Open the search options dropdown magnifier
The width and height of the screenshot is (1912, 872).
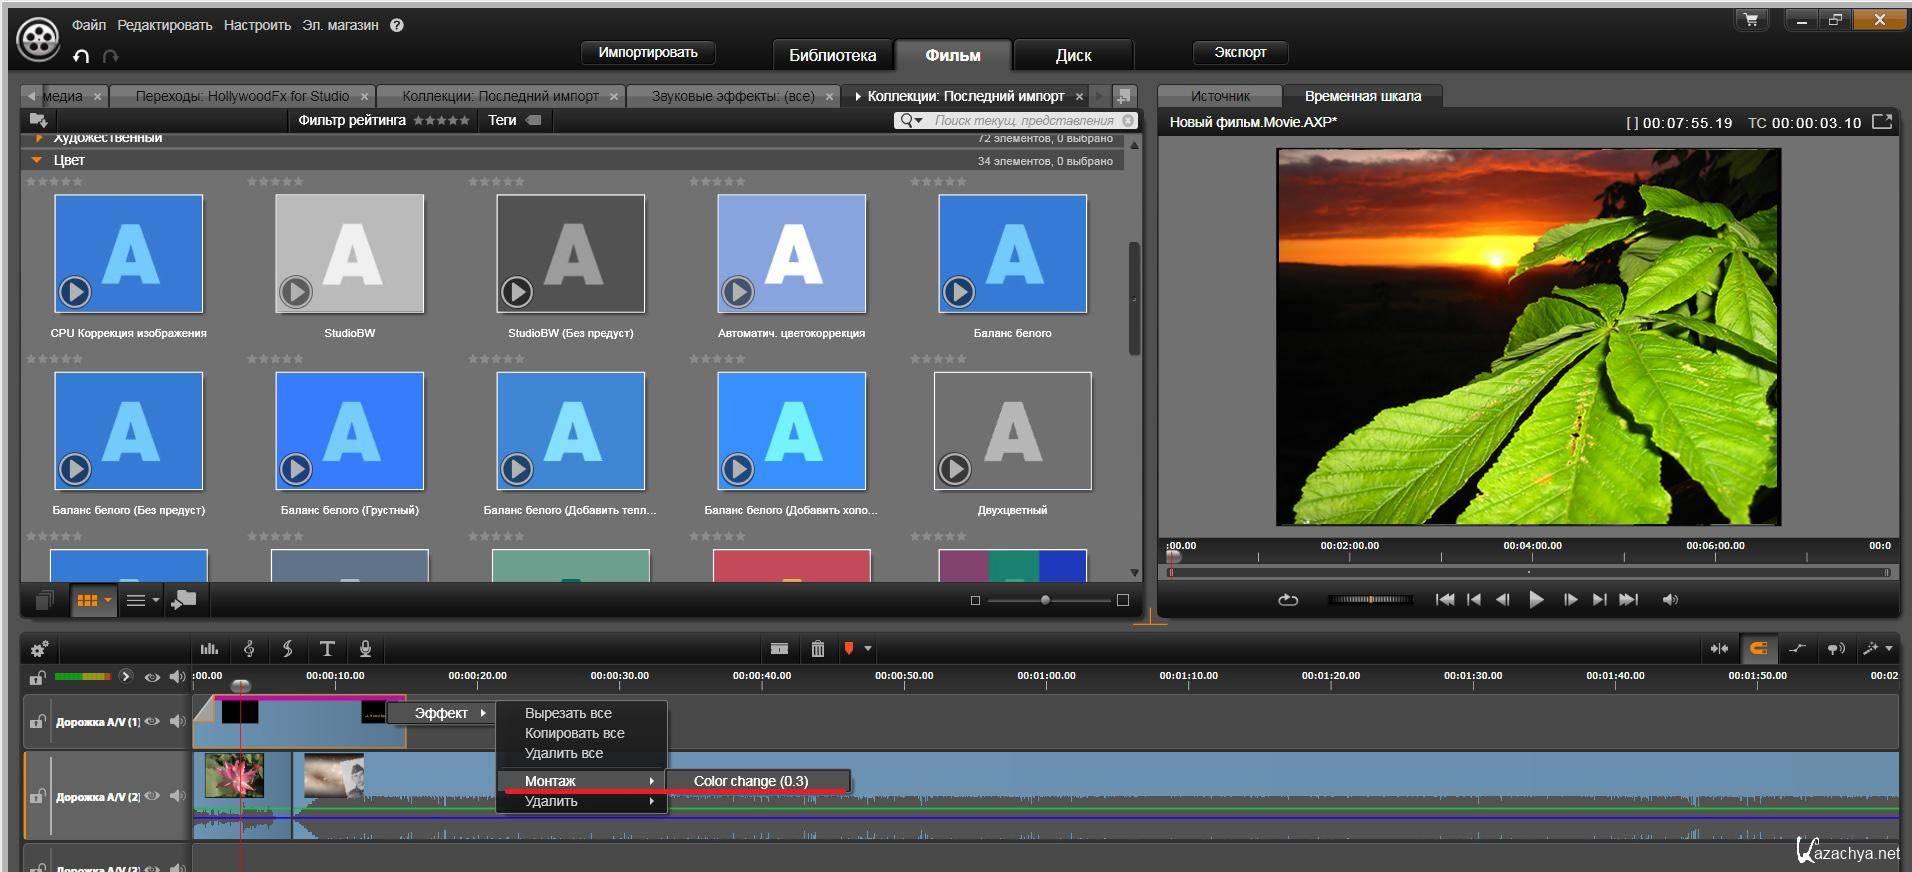[911, 120]
